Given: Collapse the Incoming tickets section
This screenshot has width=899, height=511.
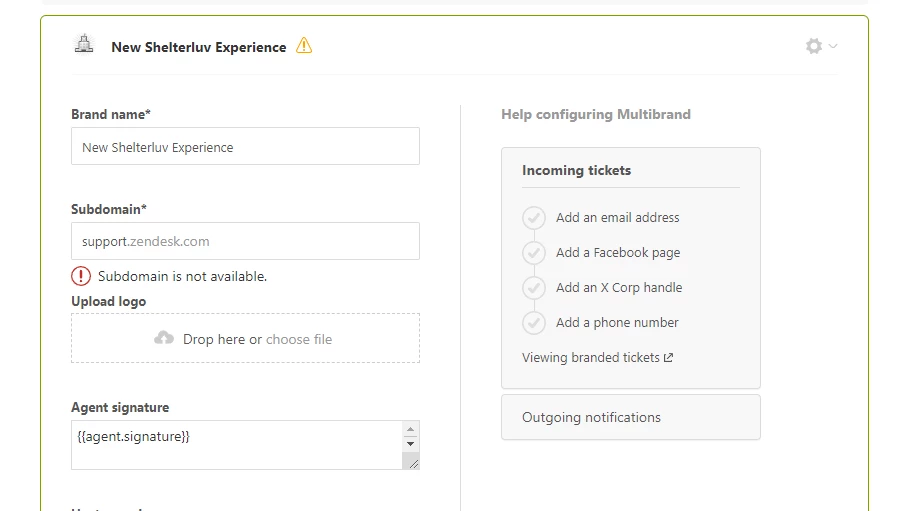Looking at the screenshot, I should pyautogui.click(x=576, y=170).
